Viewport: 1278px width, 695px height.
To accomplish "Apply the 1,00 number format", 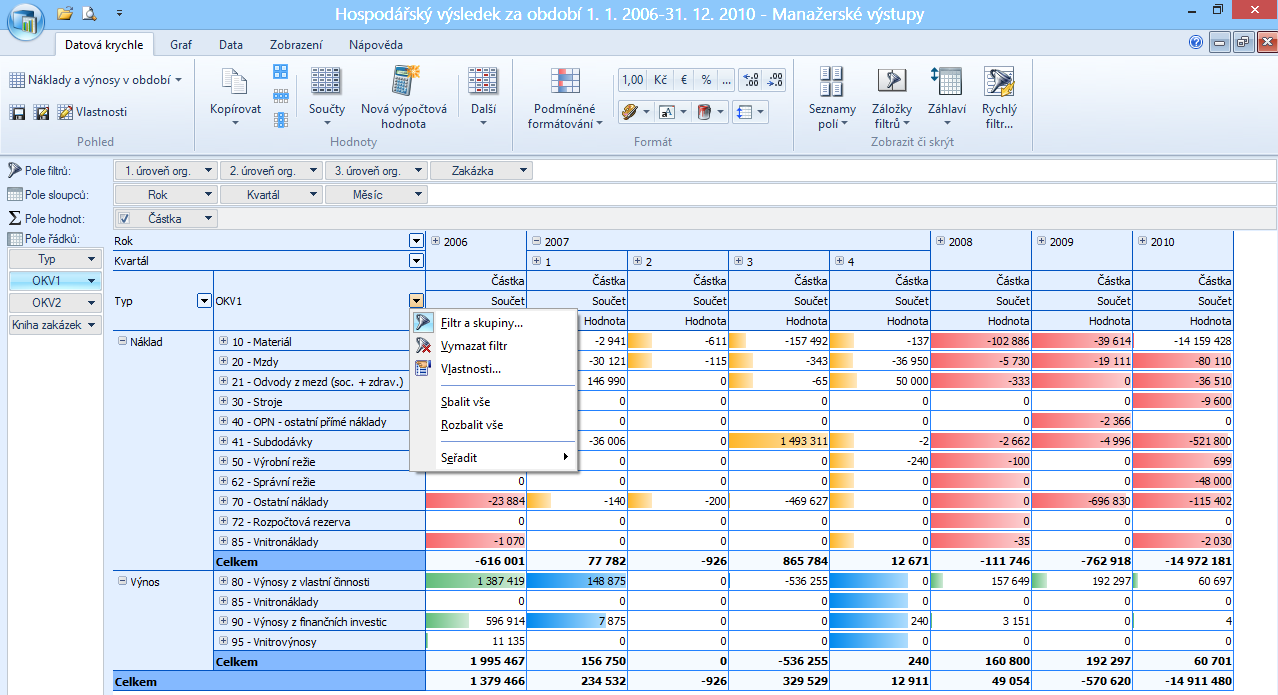I will click(x=633, y=80).
